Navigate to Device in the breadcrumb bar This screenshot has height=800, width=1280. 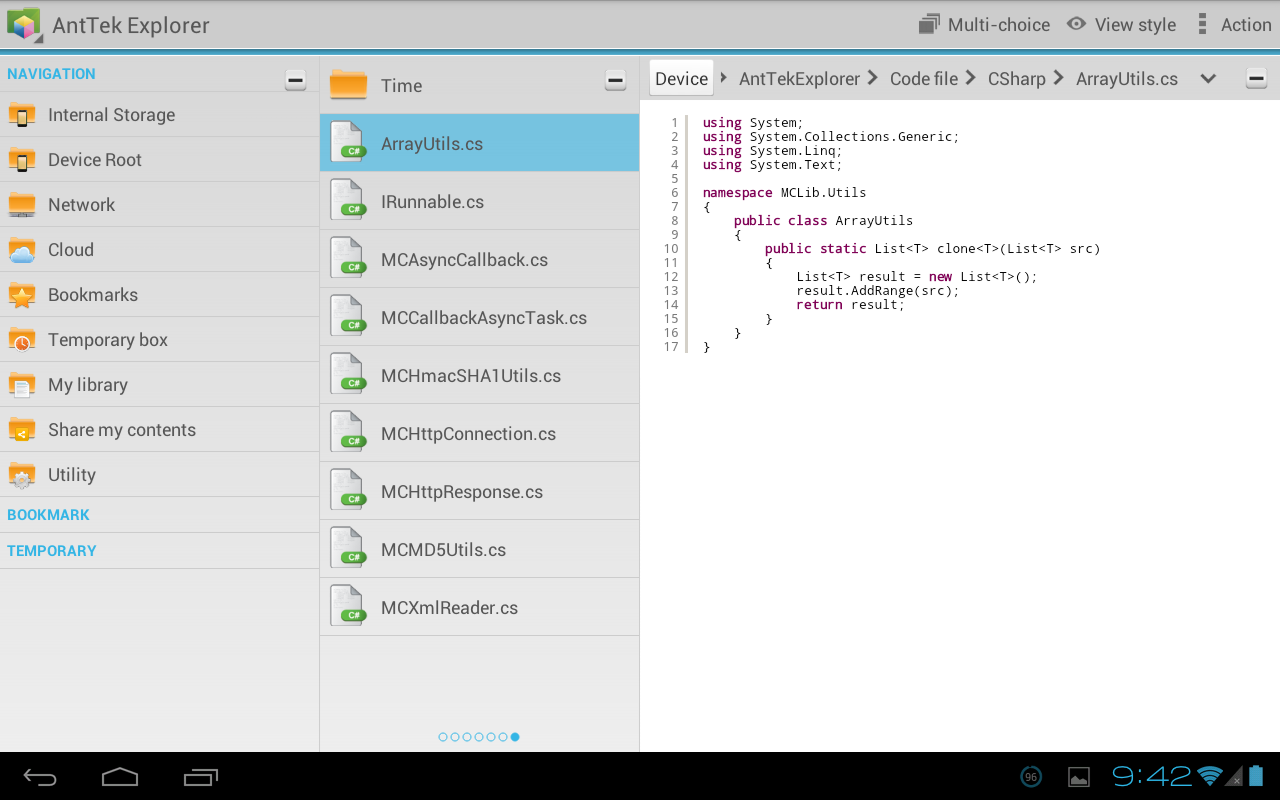[681, 78]
